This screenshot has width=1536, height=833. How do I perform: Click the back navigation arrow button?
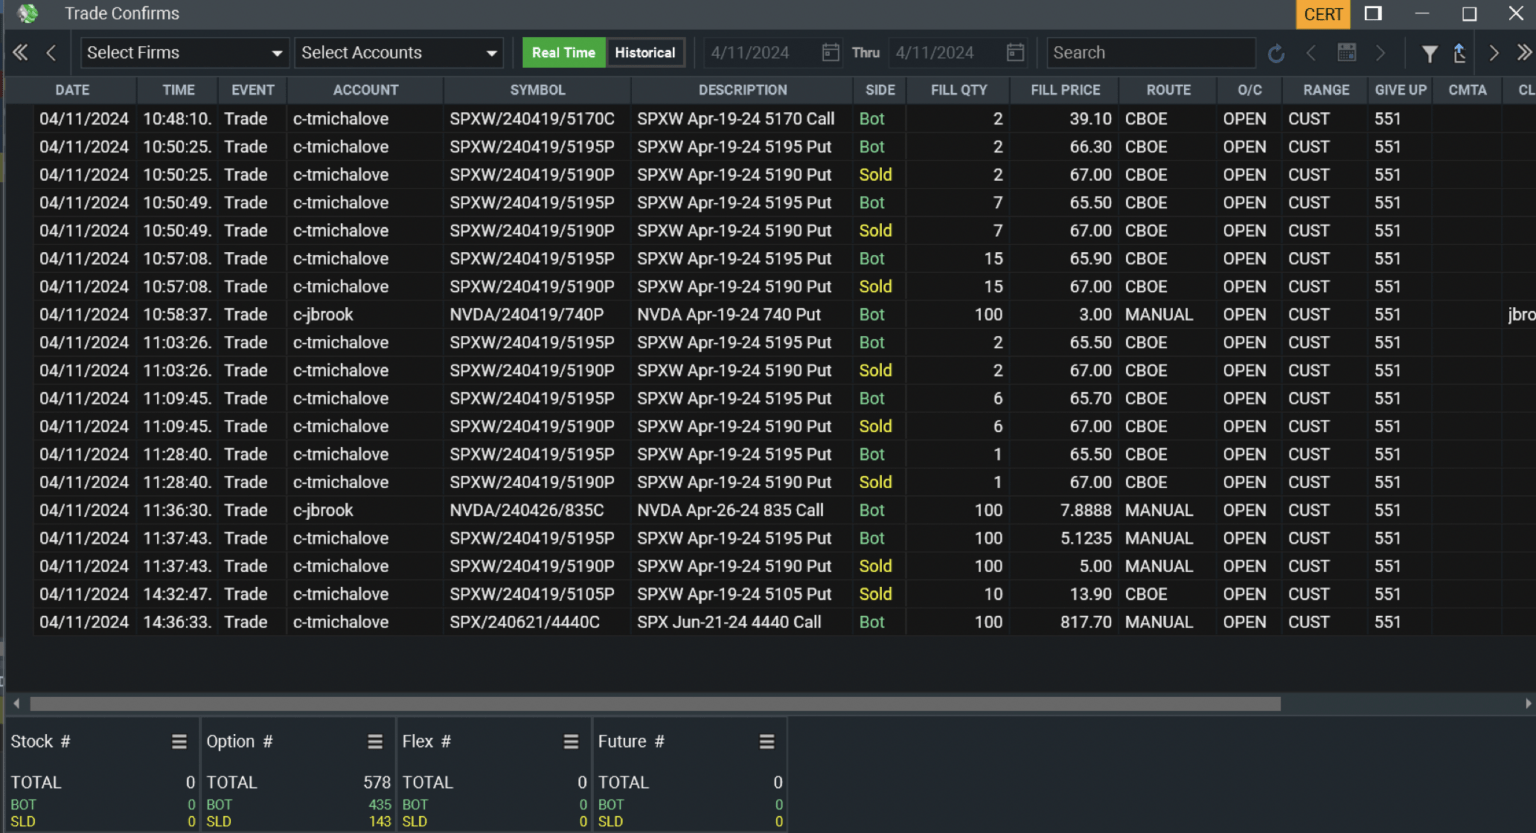(x=51, y=52)
